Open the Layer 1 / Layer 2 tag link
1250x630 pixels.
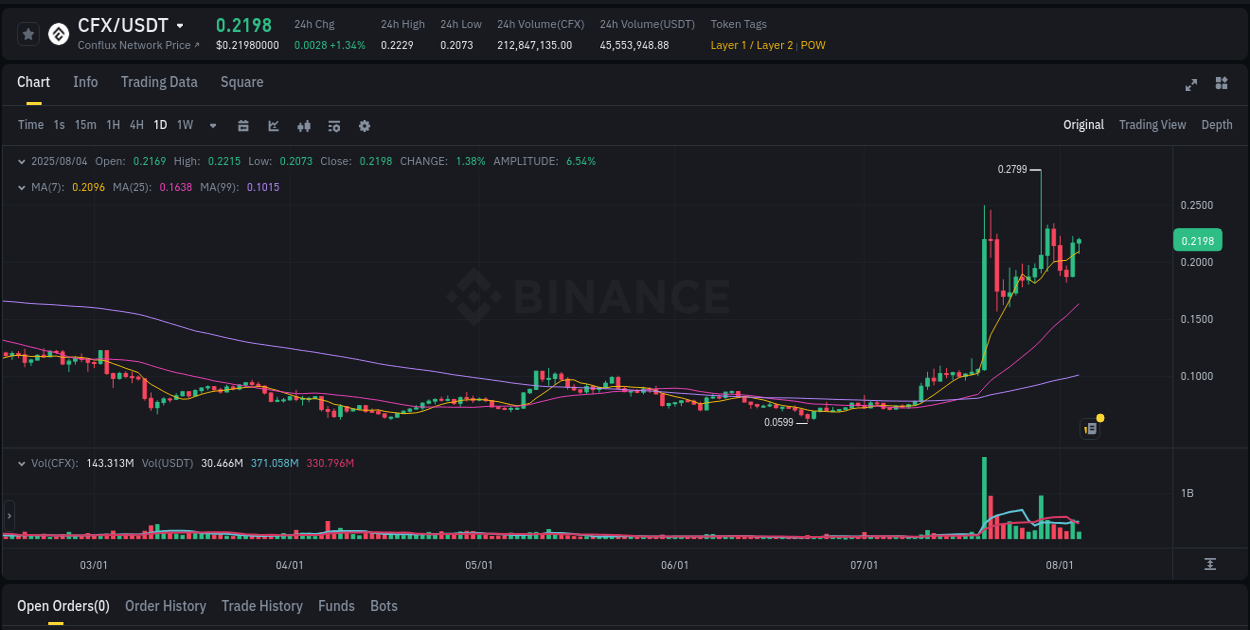click(751, 45)
